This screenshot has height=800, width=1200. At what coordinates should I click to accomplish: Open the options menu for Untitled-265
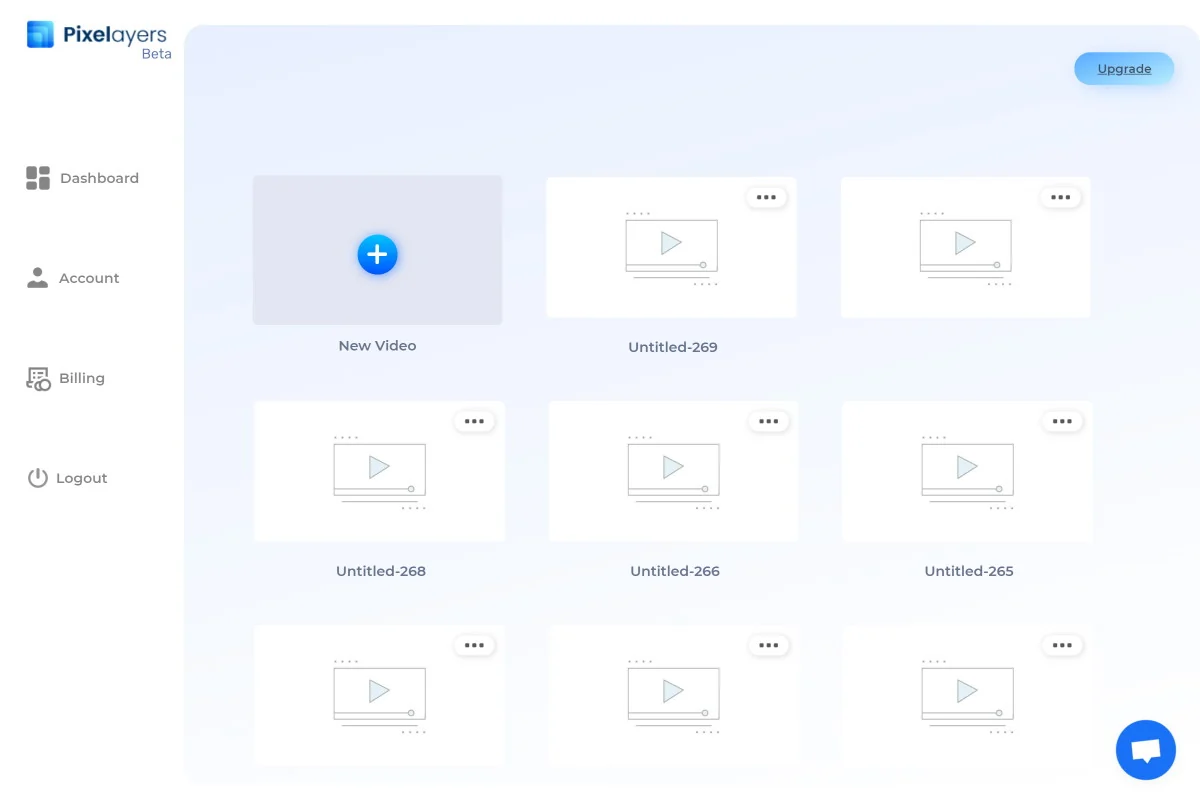1062,421
